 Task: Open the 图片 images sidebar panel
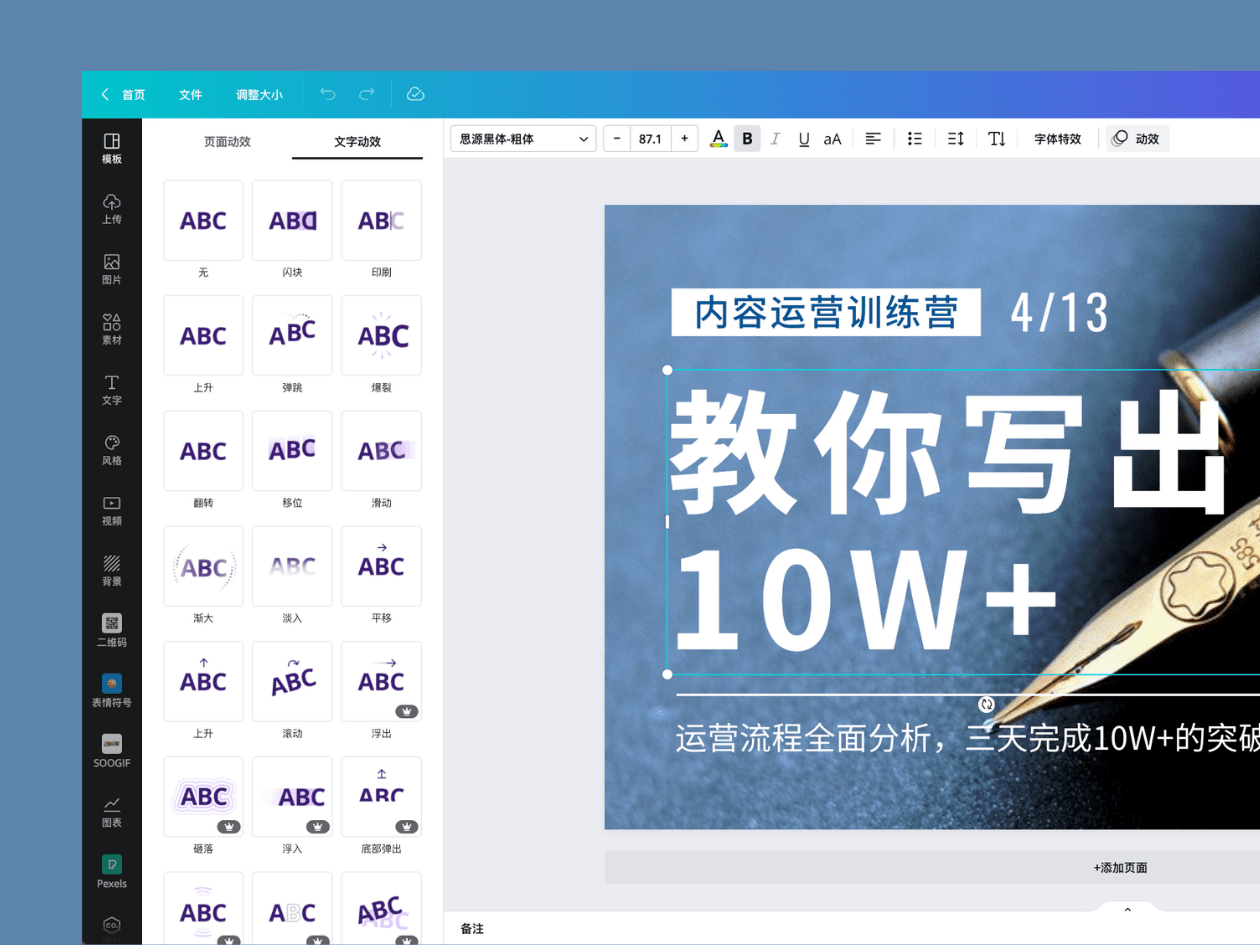point(112,269)
